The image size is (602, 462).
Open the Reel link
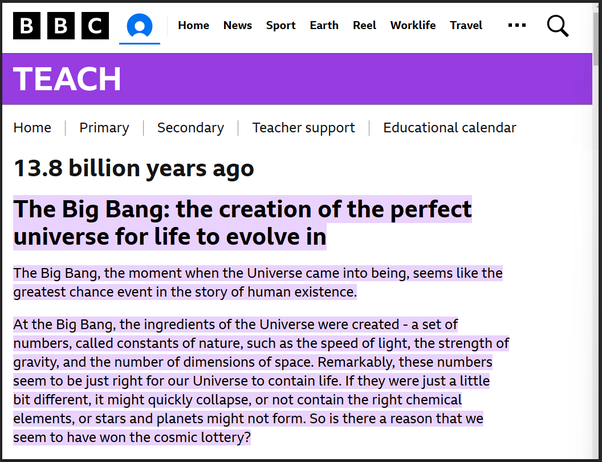point(364,26)
